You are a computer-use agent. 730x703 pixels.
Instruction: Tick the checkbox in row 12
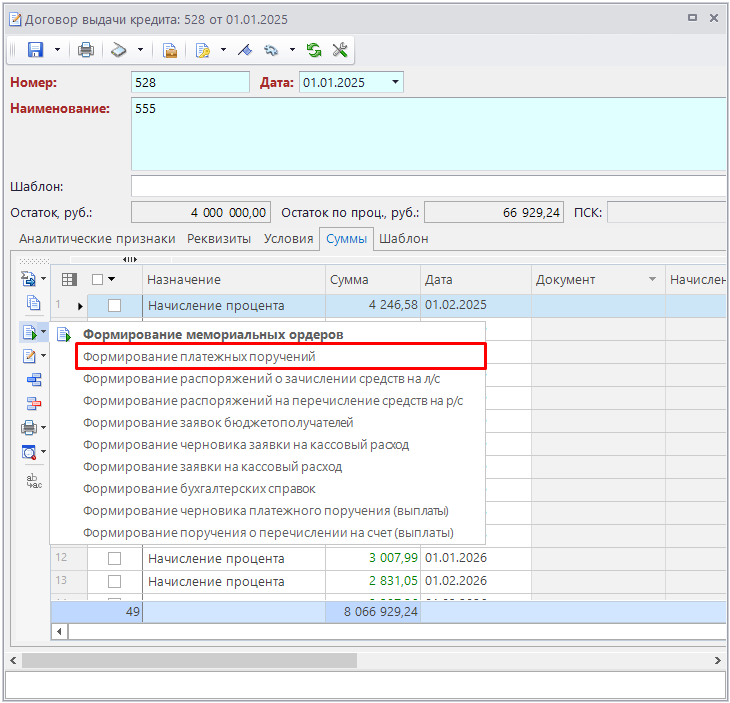coord(114,559)
